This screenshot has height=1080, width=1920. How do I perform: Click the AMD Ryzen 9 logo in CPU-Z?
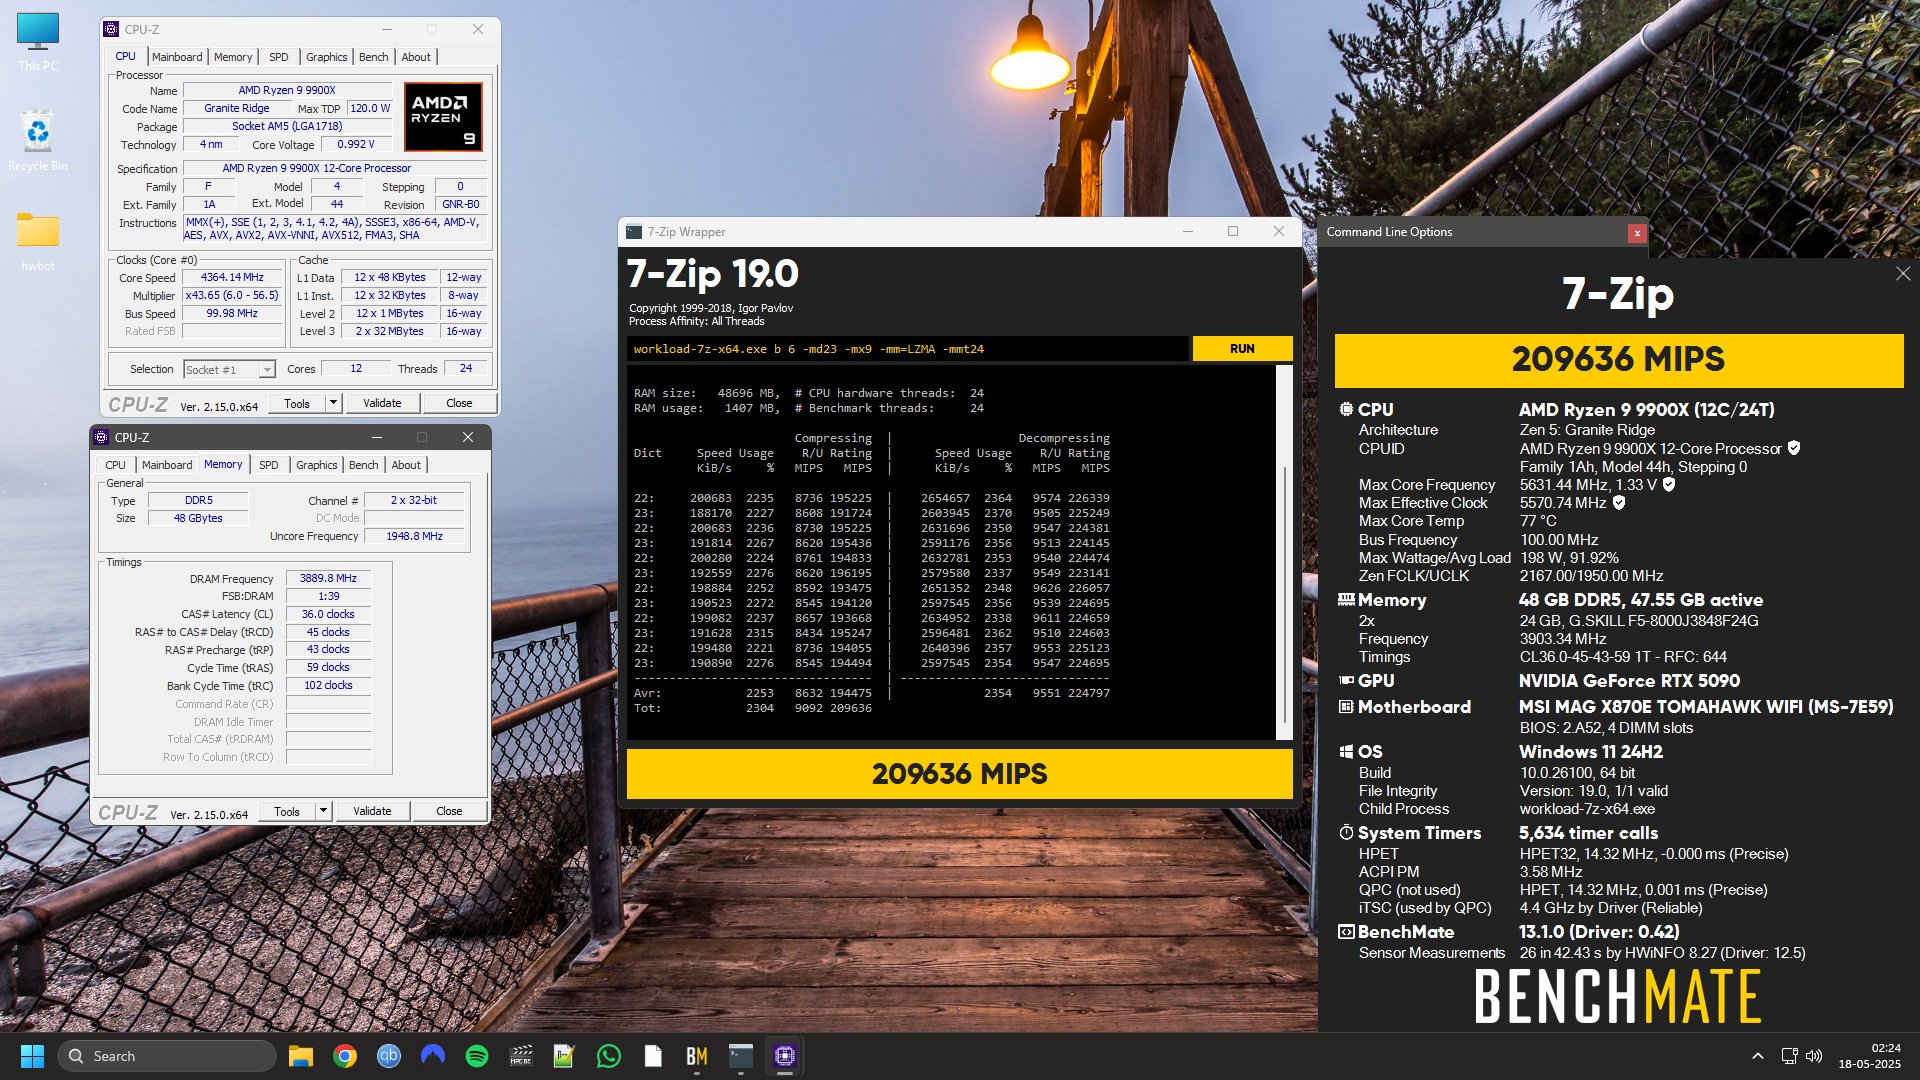444,117
